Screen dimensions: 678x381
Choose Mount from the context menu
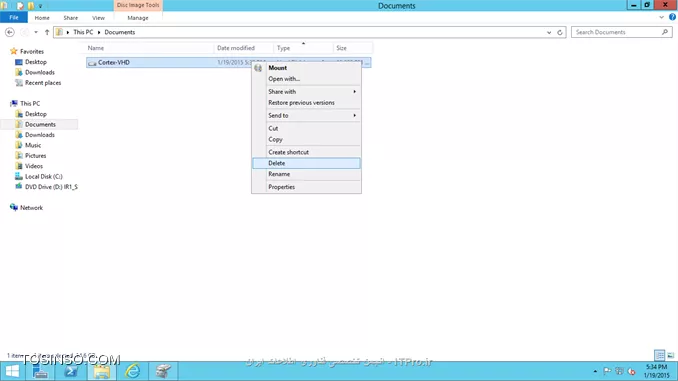click(306, 68)
